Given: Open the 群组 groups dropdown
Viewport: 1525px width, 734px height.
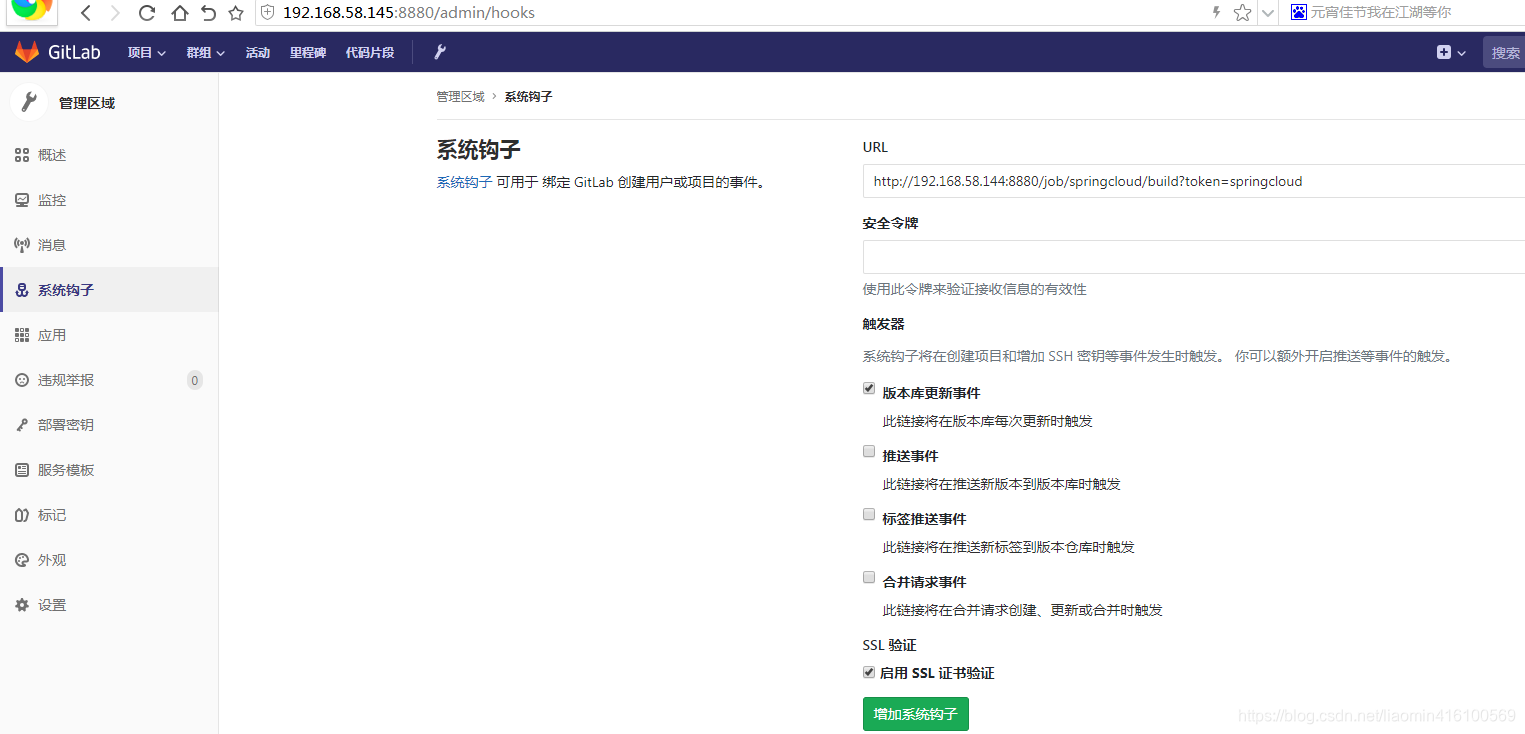Looking at the screenshot, I should coord(204,51).
